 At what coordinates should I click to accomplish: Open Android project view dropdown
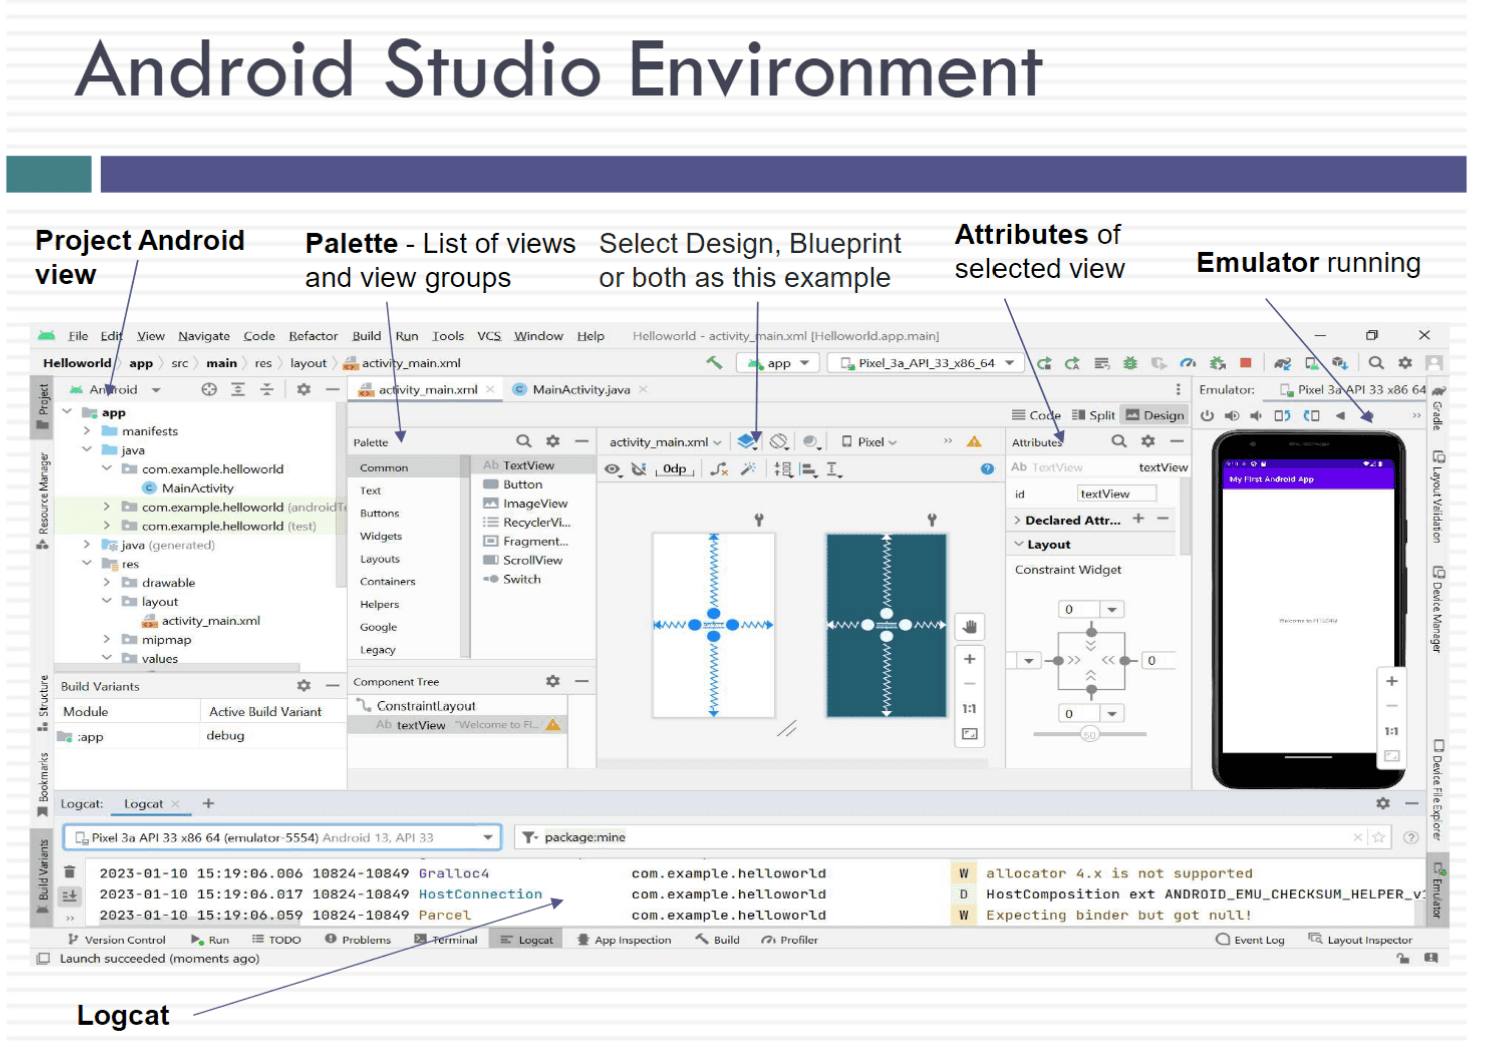click(x=116, y=389)
